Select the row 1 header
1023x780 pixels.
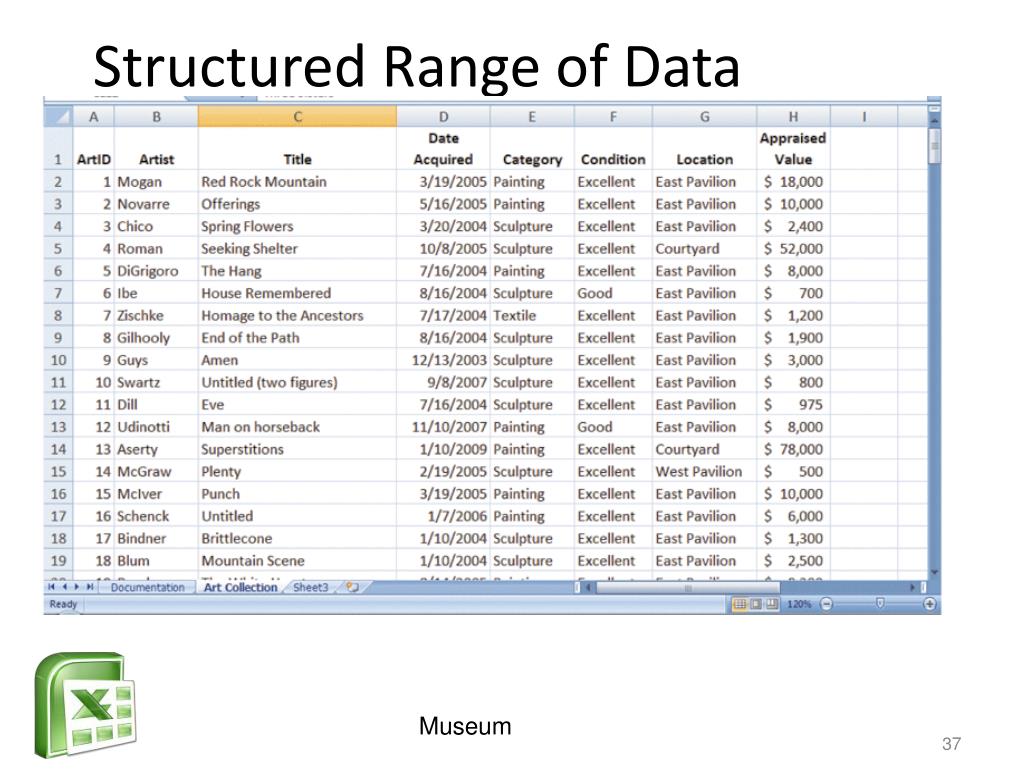point(58,149)
